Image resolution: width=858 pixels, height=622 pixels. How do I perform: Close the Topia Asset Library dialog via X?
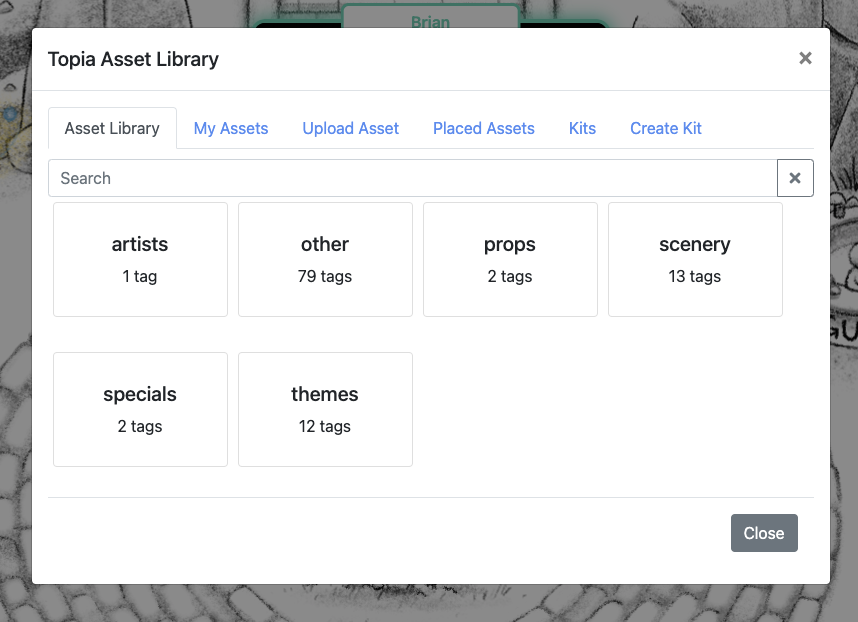click(805, 58)
